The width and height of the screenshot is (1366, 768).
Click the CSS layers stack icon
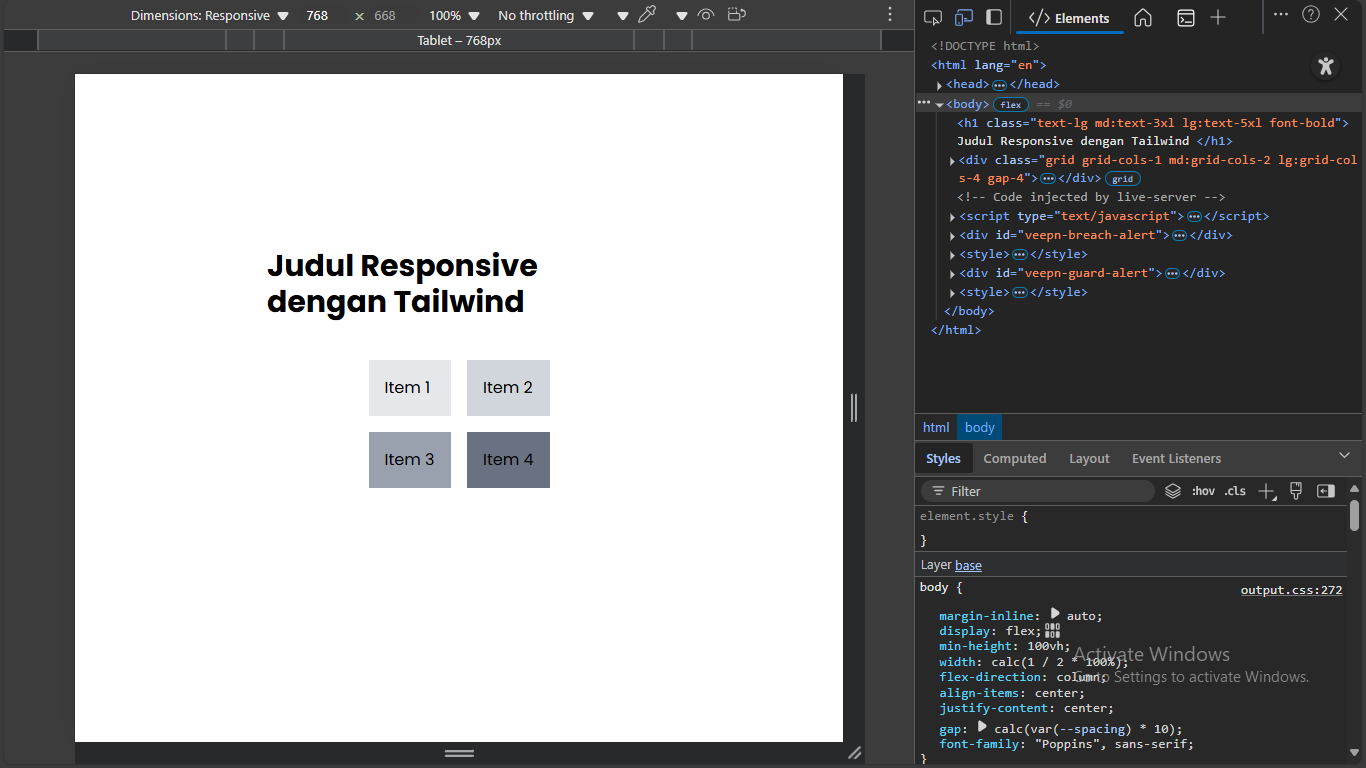(1173, 491)
